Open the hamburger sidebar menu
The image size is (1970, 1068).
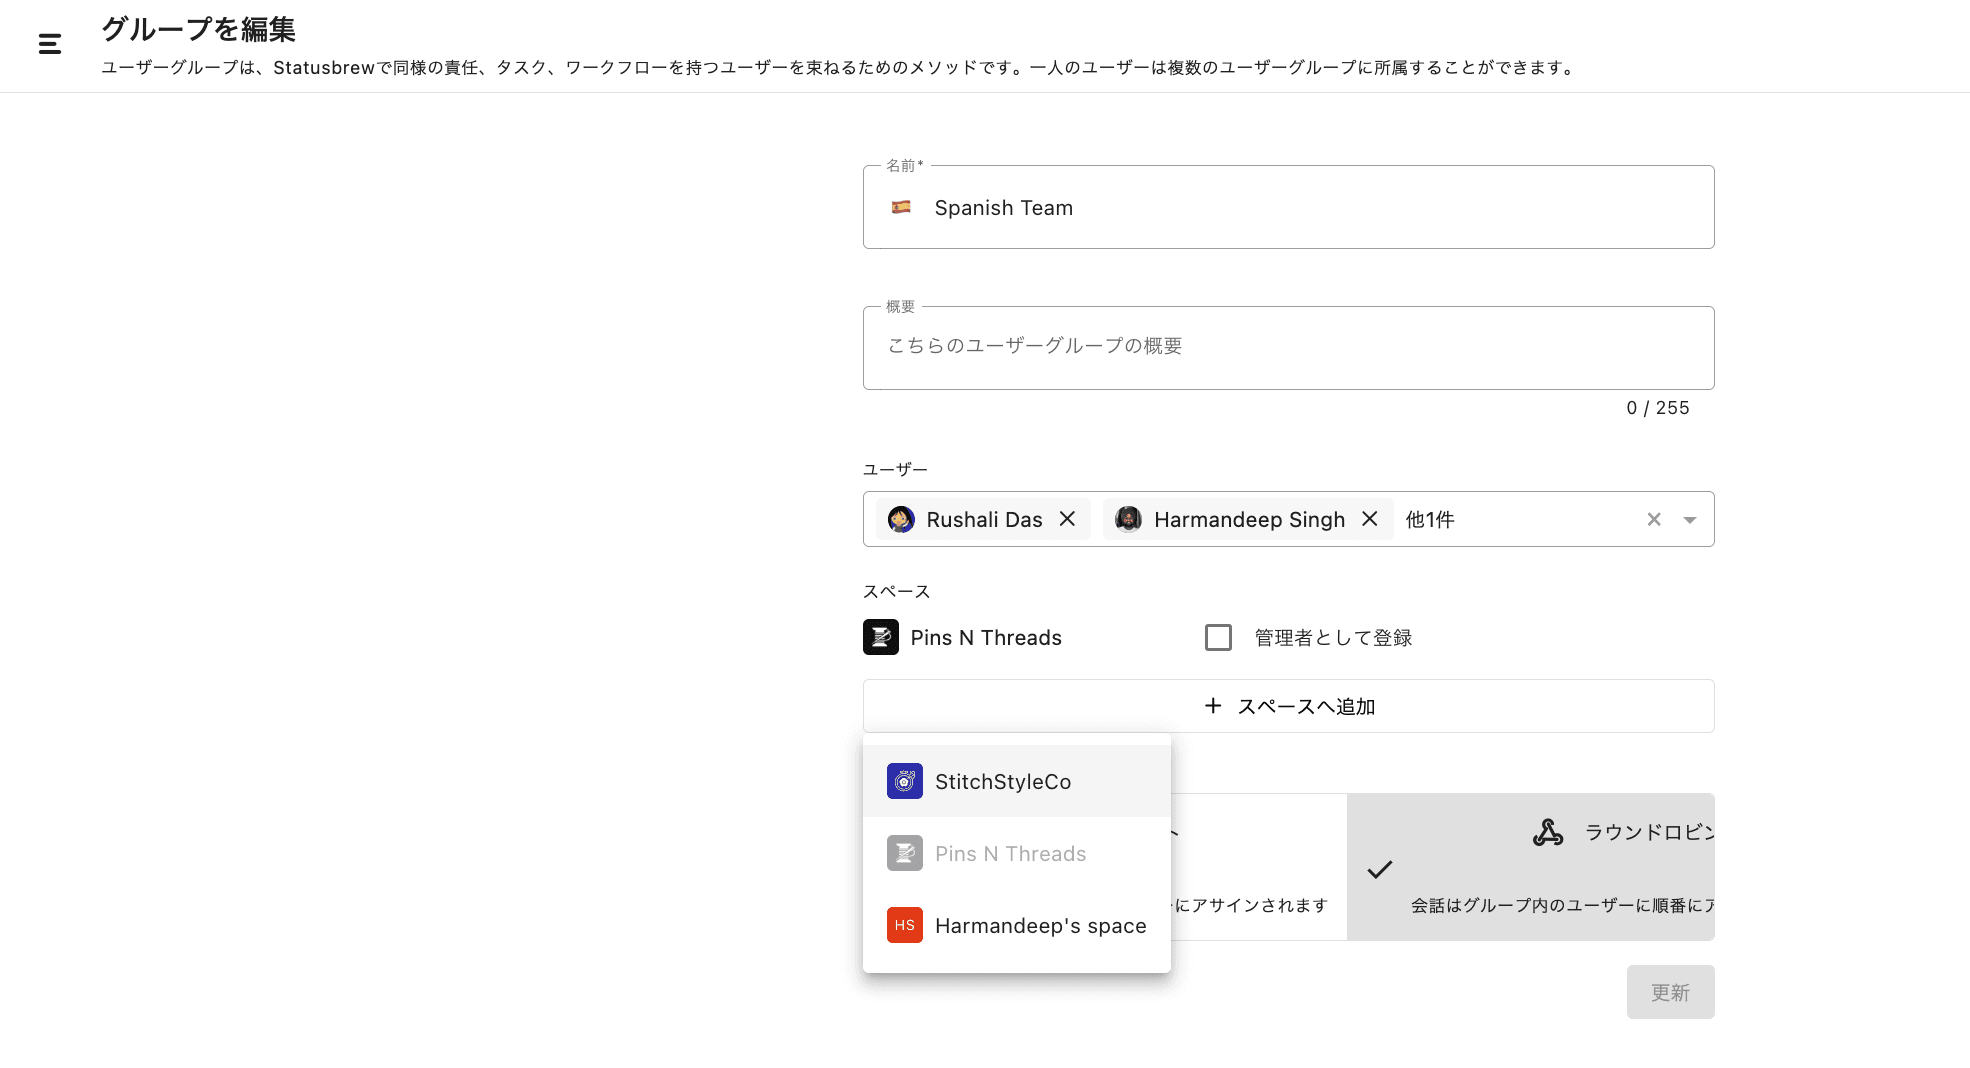[x=50, y=44]
